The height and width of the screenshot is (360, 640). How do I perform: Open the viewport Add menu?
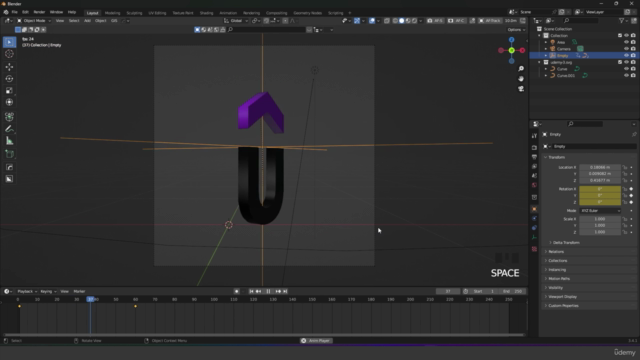click(87, 21)
